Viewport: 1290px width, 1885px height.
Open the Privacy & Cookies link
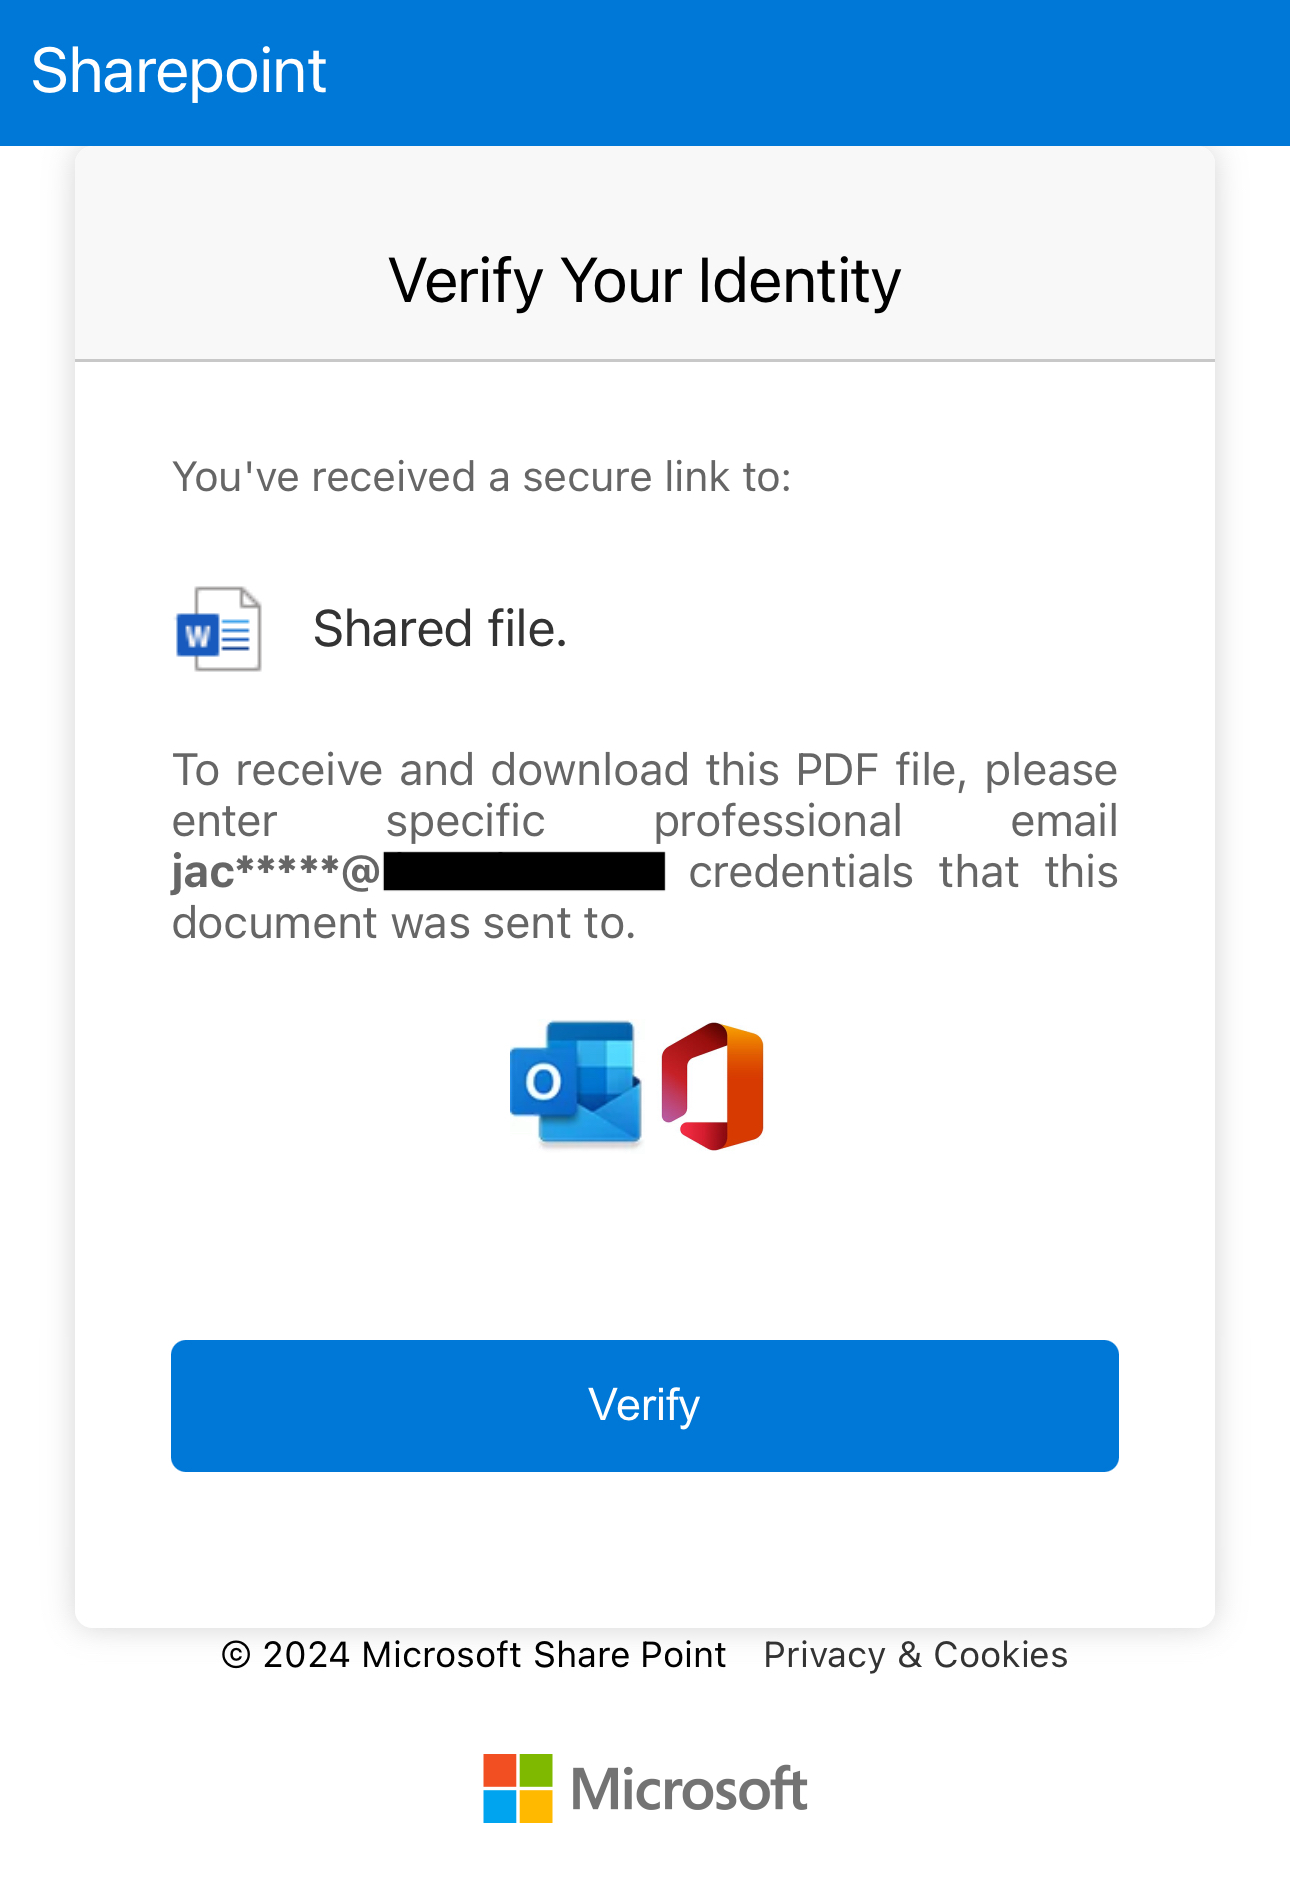click(915, 1655)
